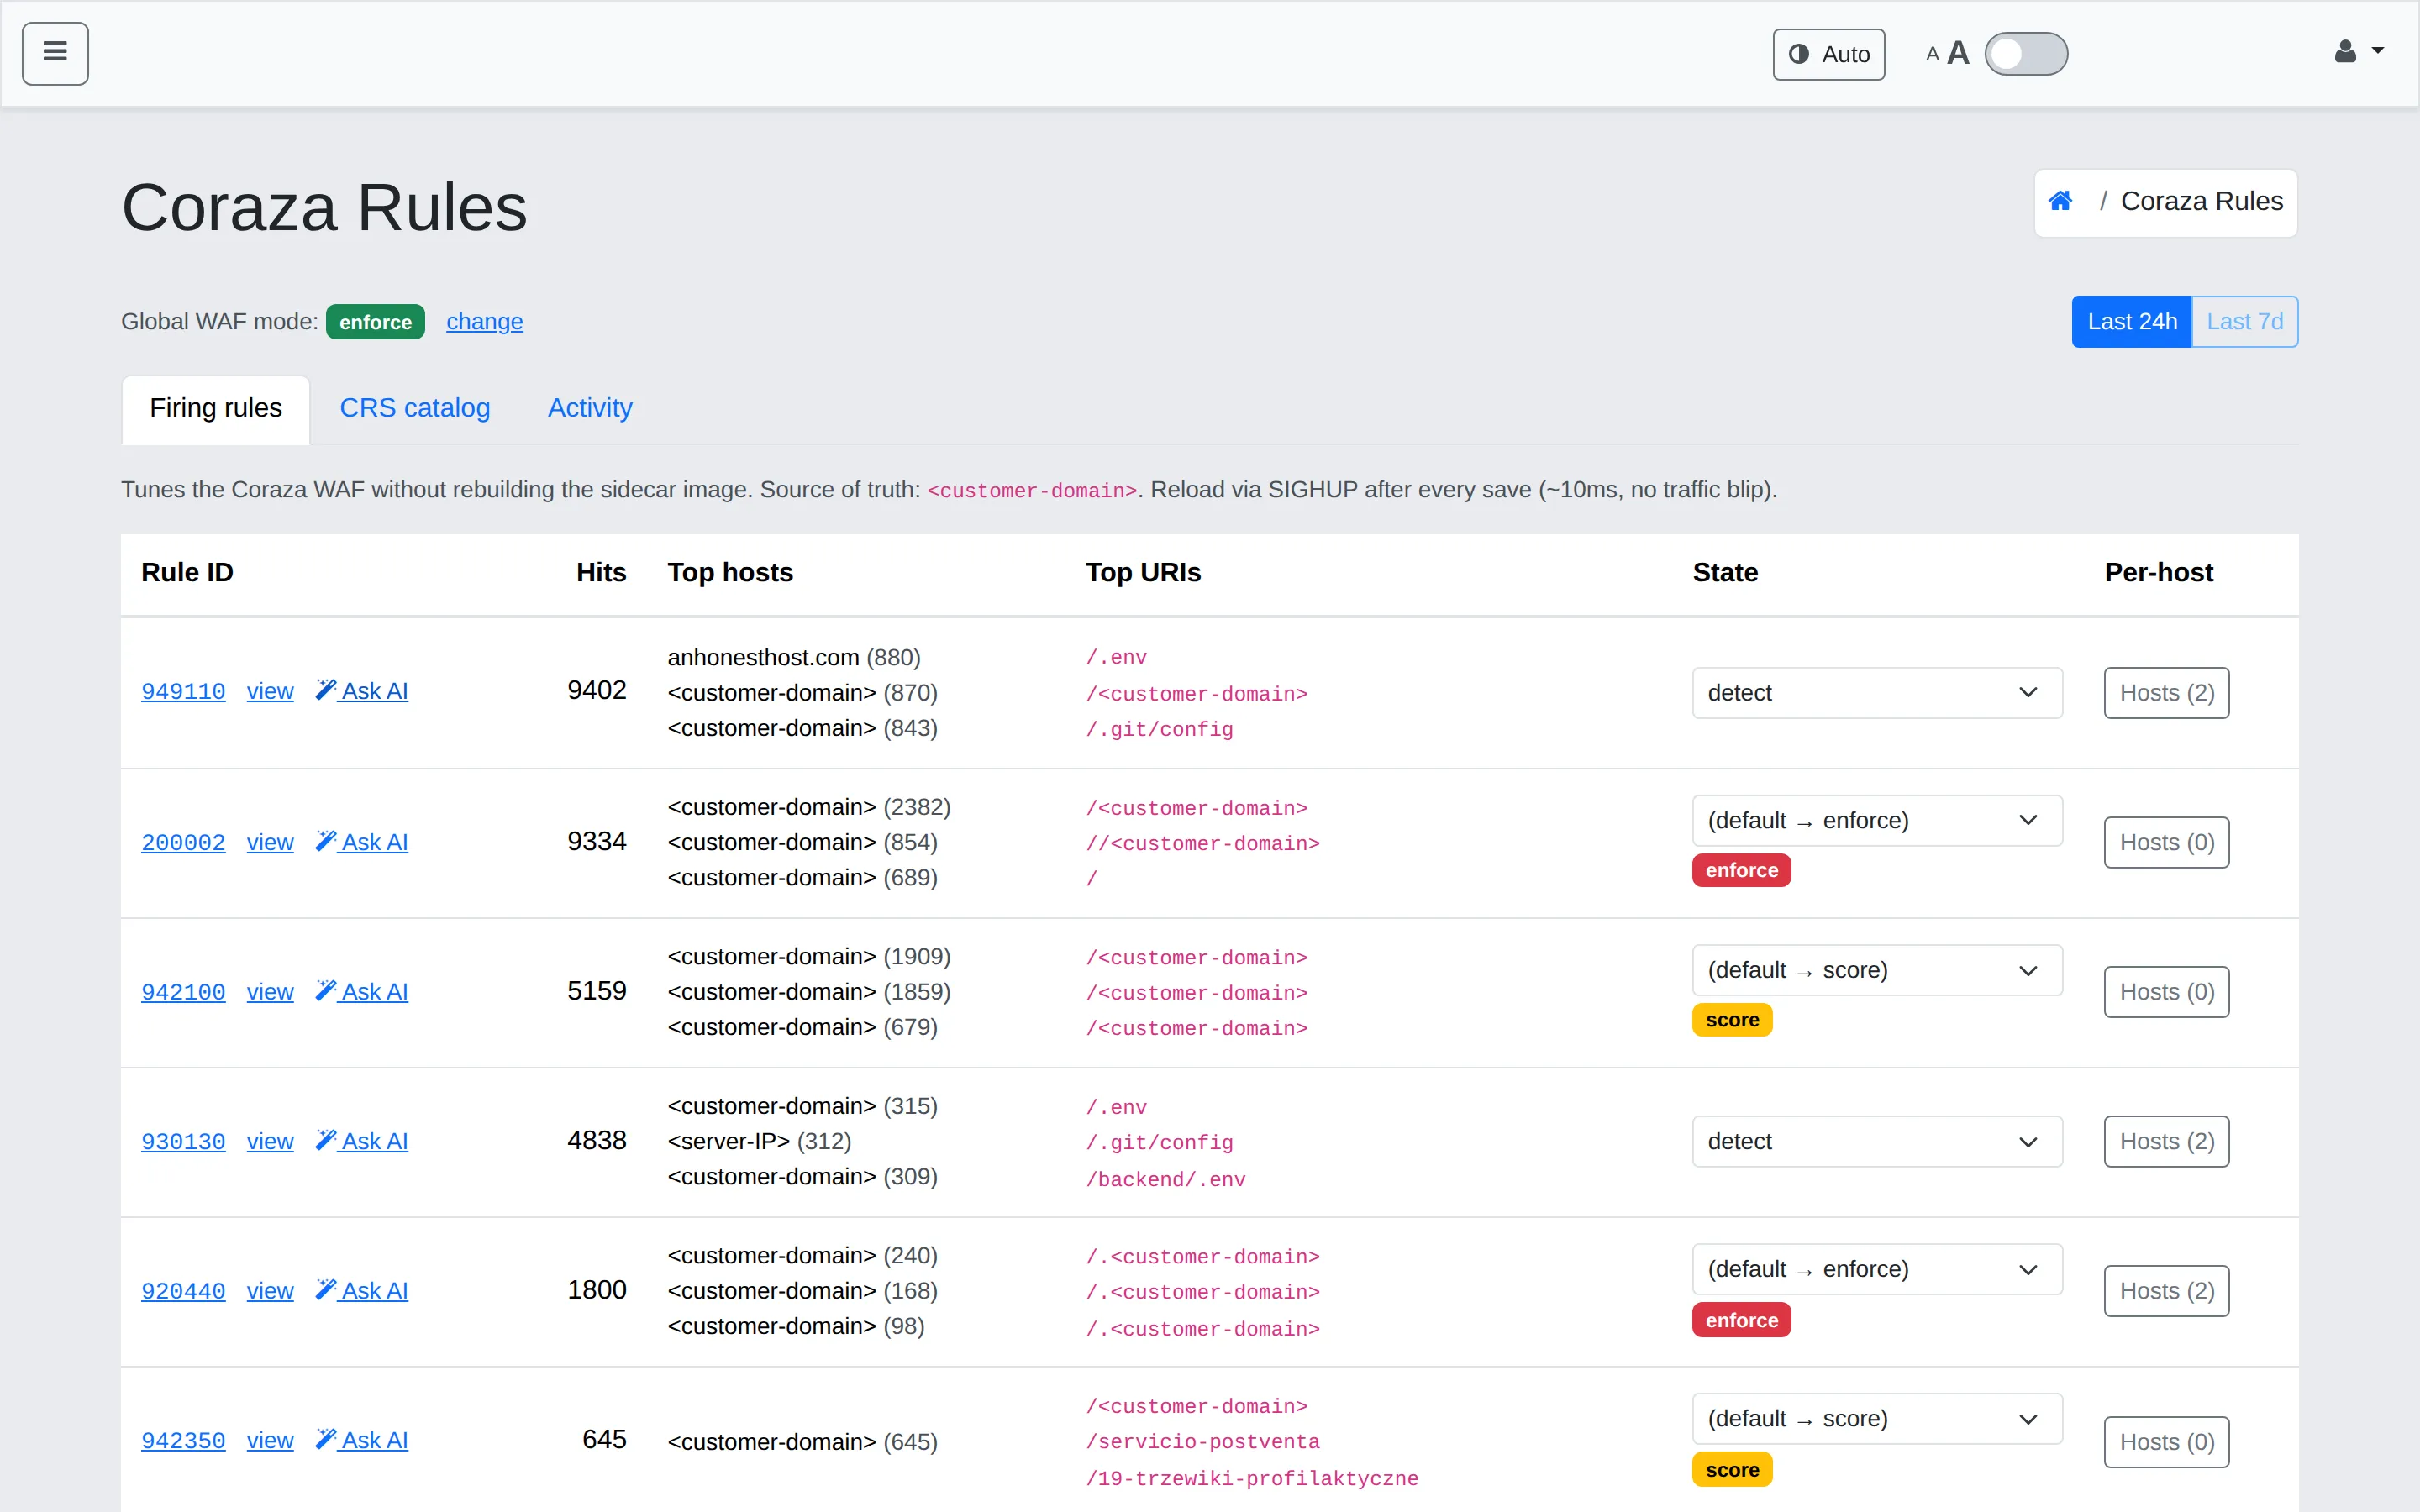This screenshot has width=2420, height=1512.
Task: Open state dropdown for rule 930130
Action: [1877, 1142]
